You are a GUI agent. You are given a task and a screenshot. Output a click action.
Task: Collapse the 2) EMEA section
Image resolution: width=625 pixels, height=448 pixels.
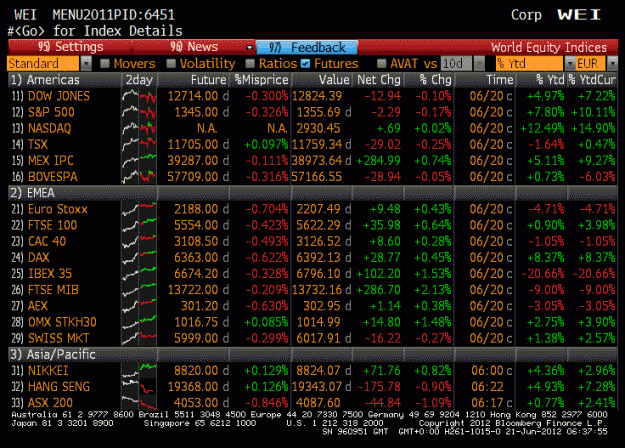[33, 193]
